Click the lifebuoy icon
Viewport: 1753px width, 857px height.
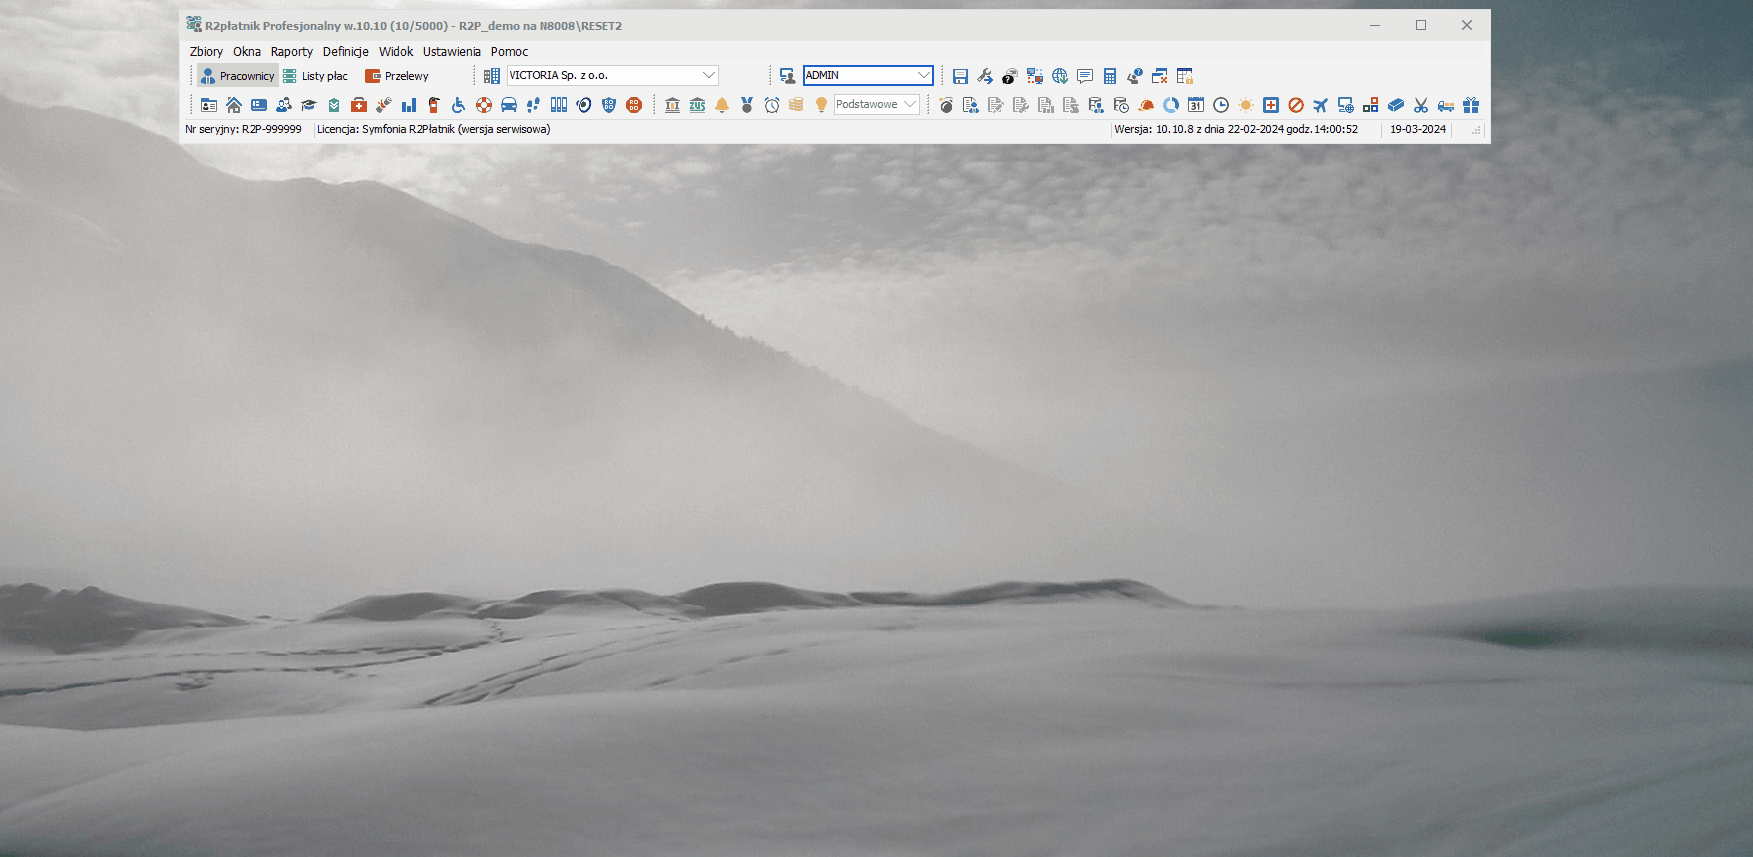484,105
